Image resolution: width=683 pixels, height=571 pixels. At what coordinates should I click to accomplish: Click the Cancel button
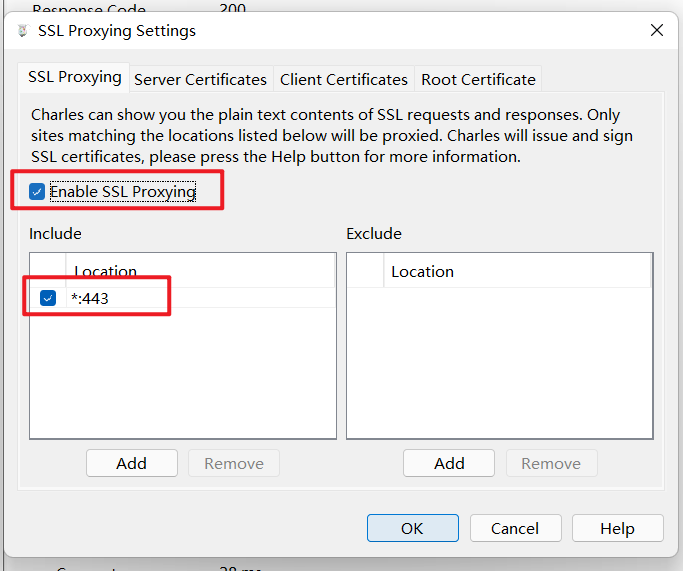515,528
